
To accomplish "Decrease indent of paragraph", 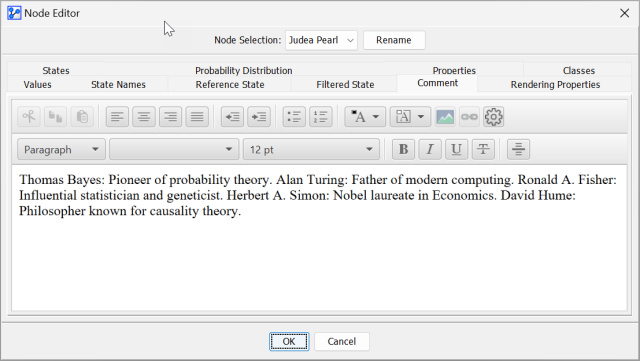I will [233, 117].
